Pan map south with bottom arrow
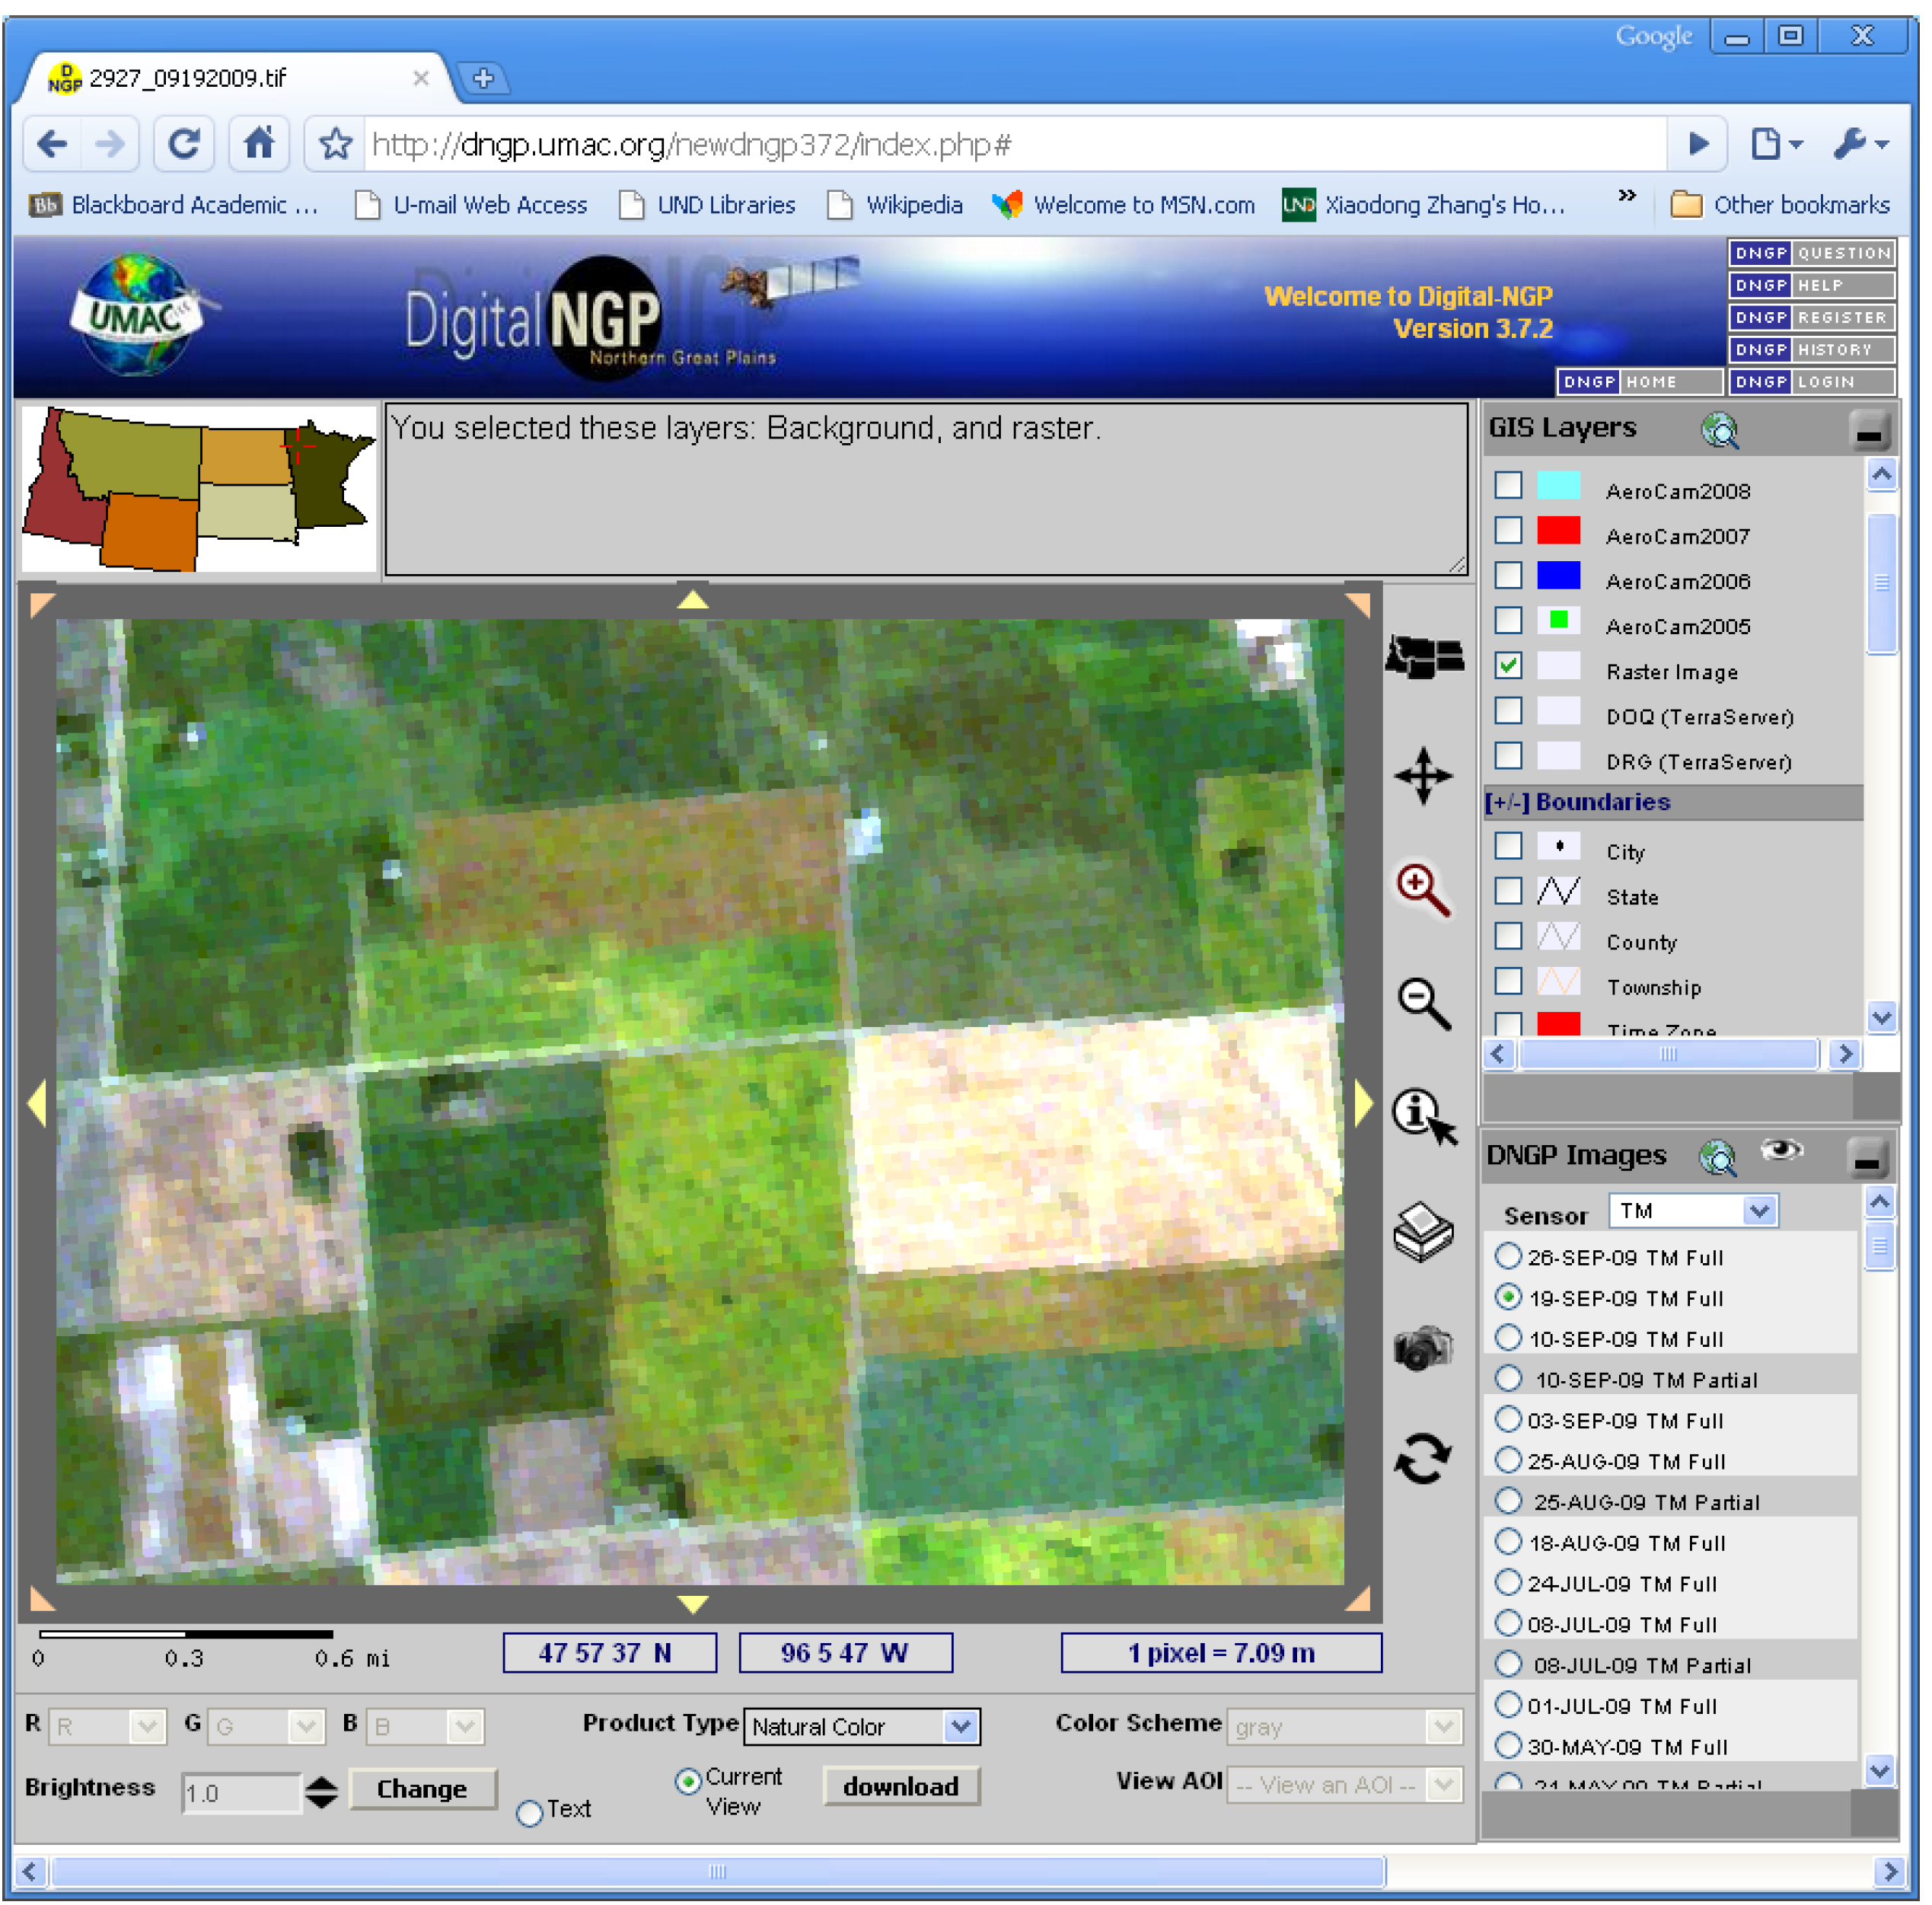 [x=693, y=1605]
